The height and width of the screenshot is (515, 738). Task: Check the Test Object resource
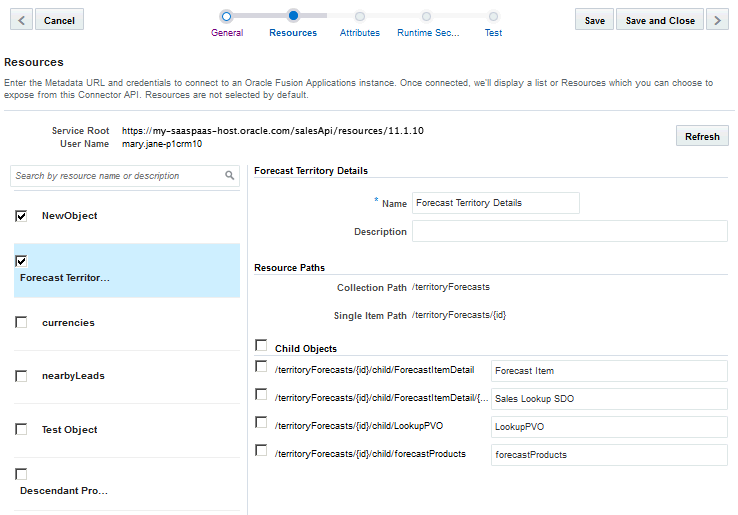pos(21,429)
